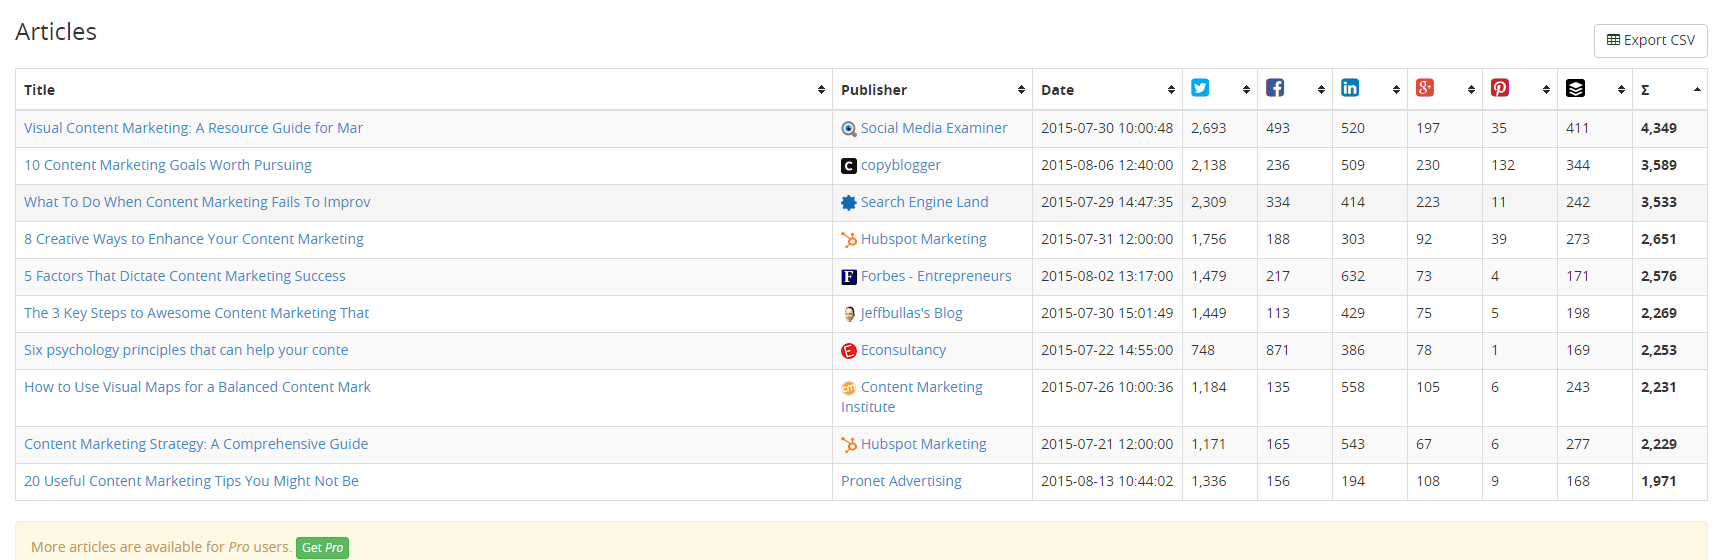Toggle sort on the Sigma total column
This screenshot has width=1716, height=560.
coord(1697,90)
